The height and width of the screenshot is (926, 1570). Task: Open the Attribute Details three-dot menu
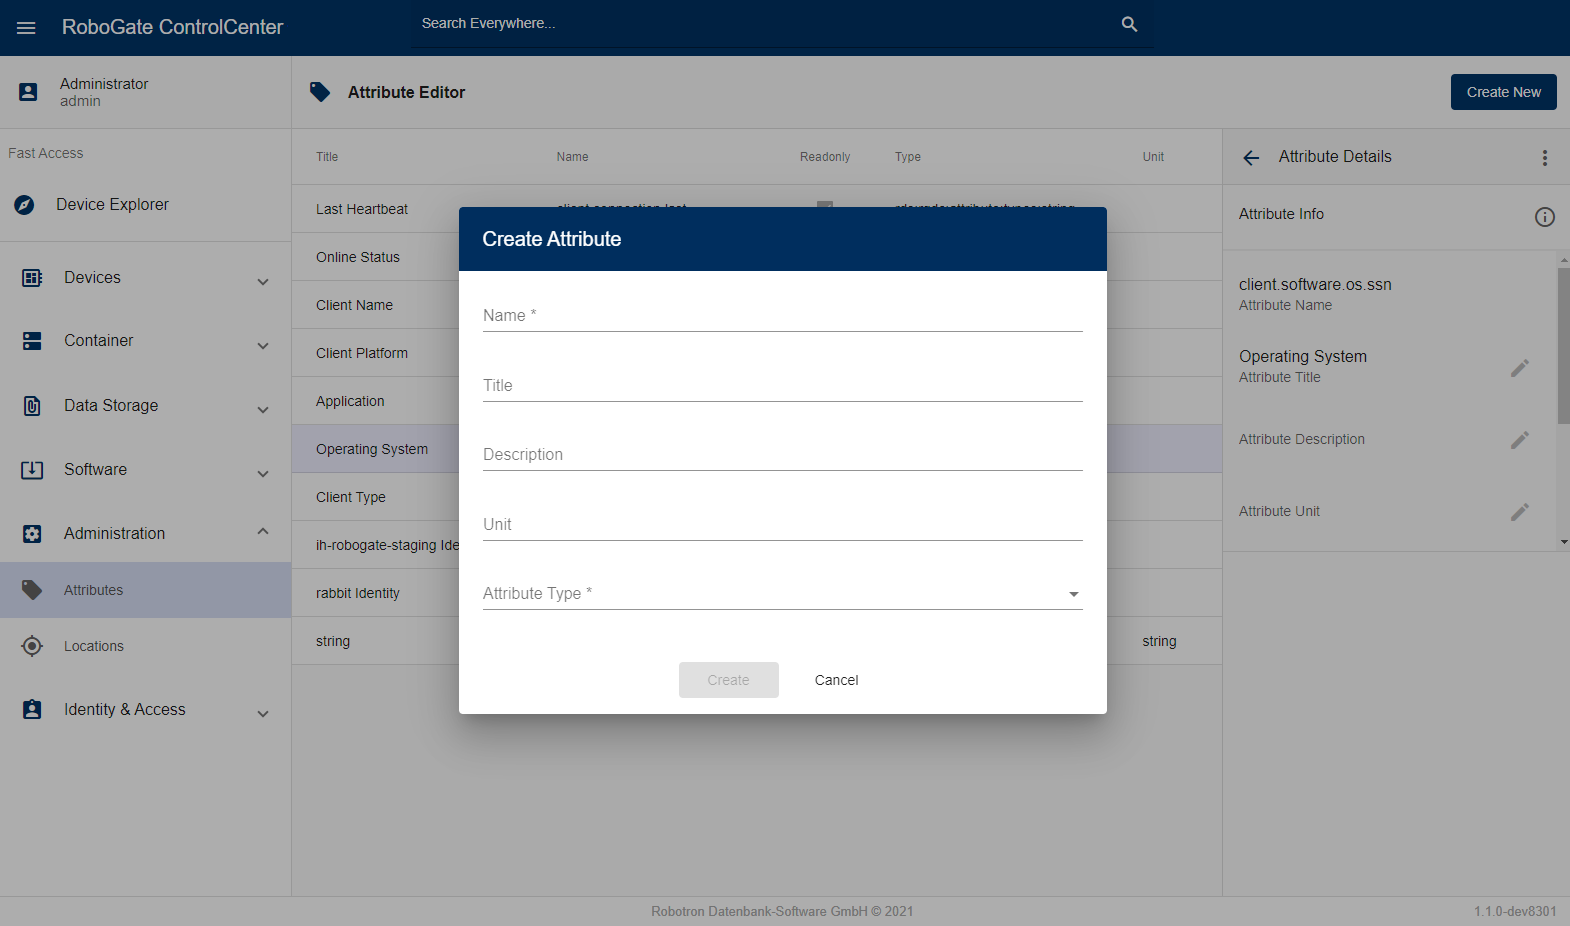point(1545,158)
